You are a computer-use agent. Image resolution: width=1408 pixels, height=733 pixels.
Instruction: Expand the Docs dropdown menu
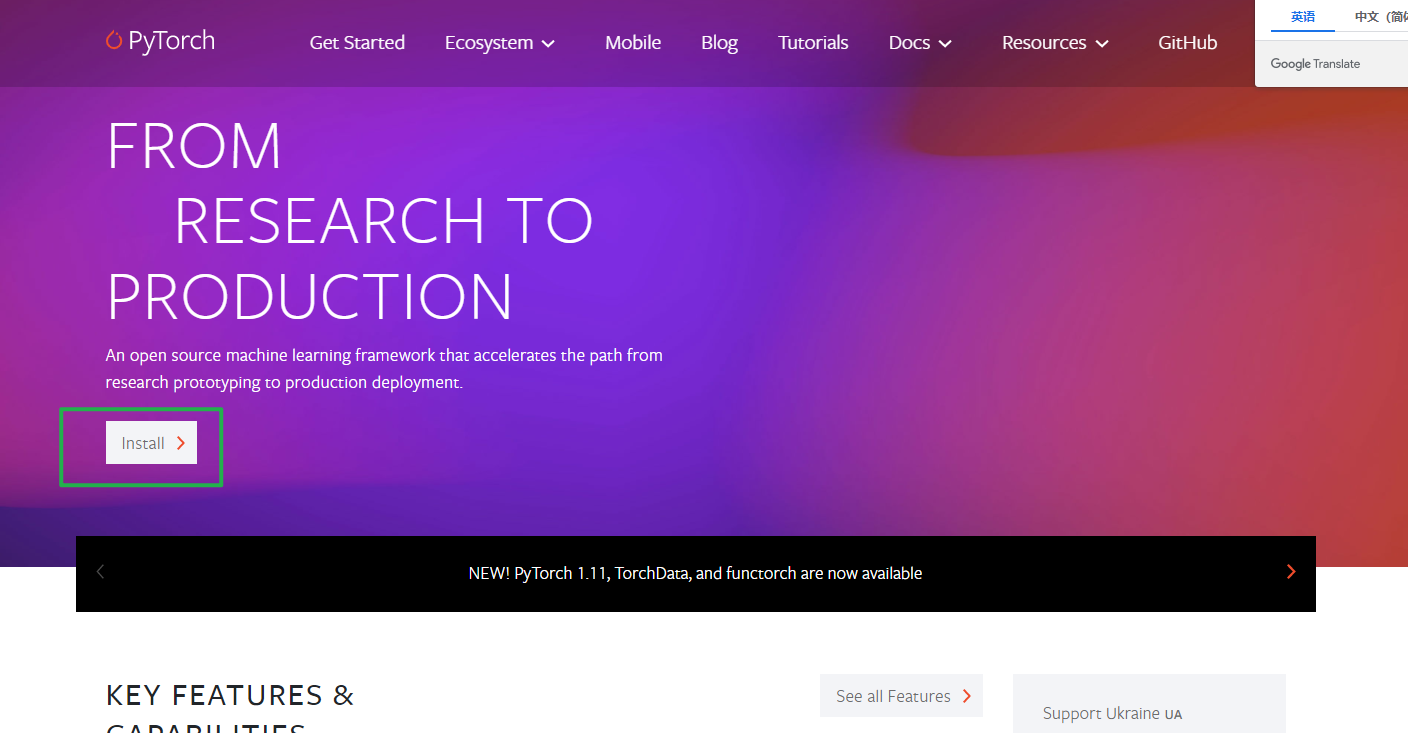[920, 43]
